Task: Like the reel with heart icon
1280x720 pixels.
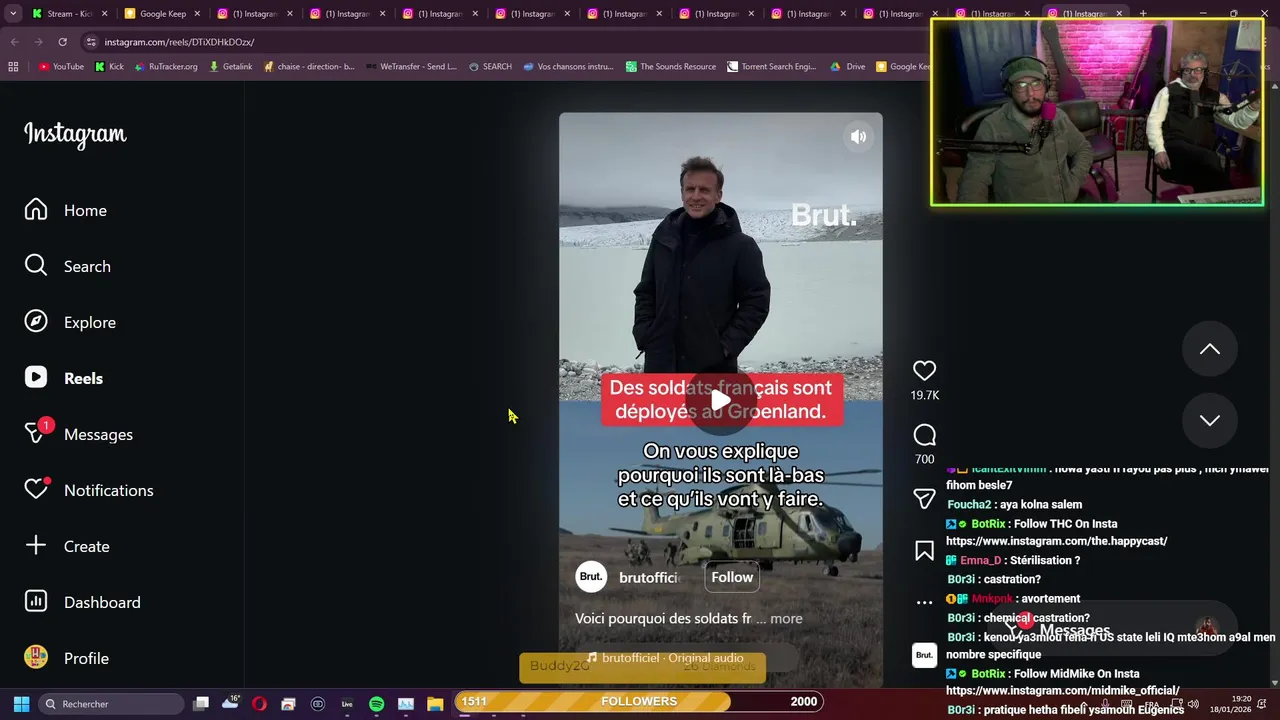Action: click(924, 371)
